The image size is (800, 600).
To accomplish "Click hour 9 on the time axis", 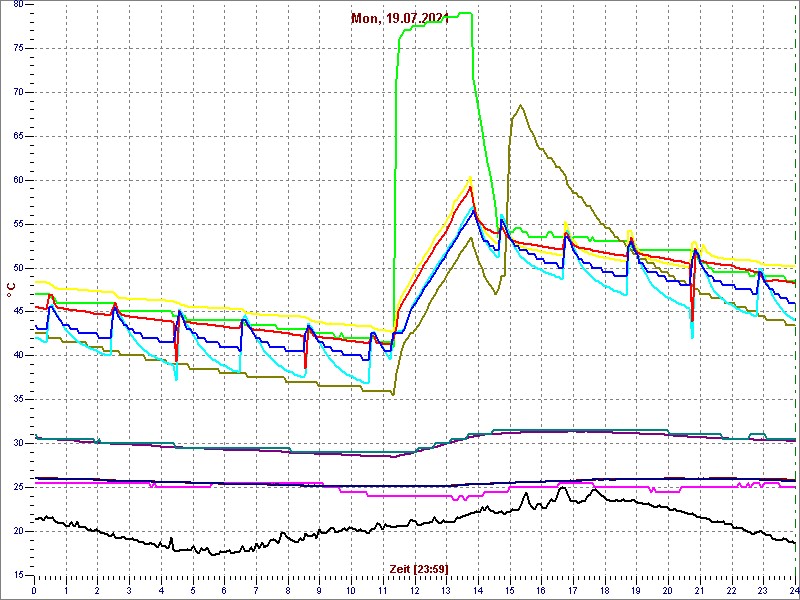I will [319, 590].
